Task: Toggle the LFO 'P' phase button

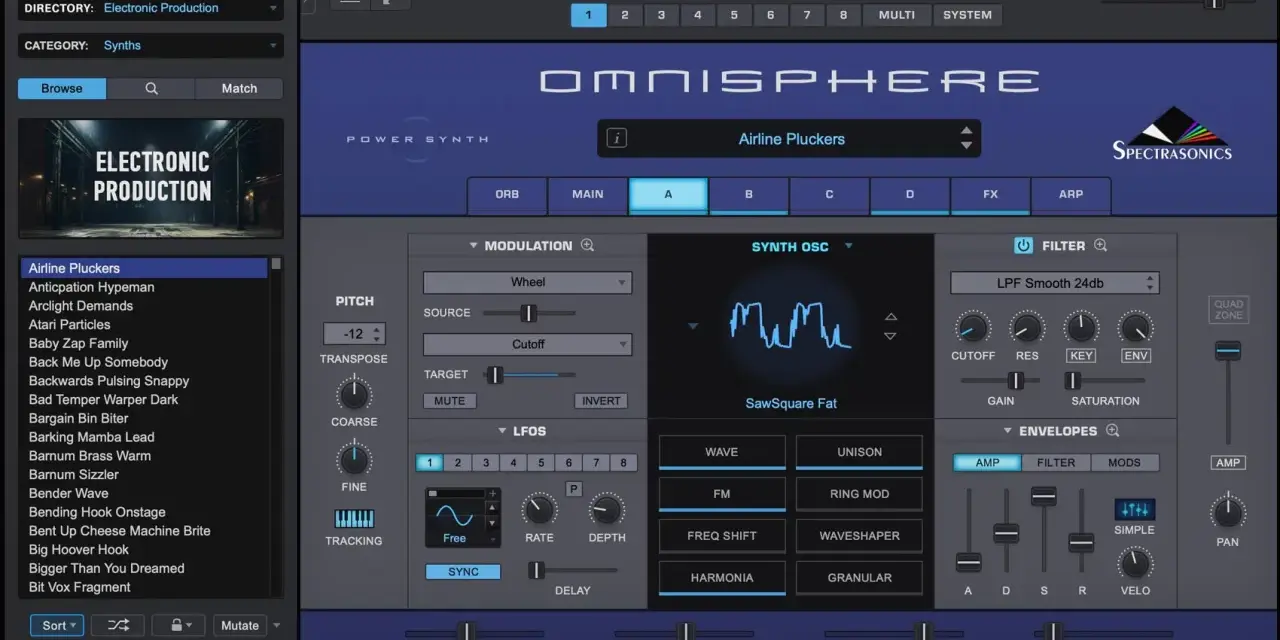Action: click(x=573, y=489)
